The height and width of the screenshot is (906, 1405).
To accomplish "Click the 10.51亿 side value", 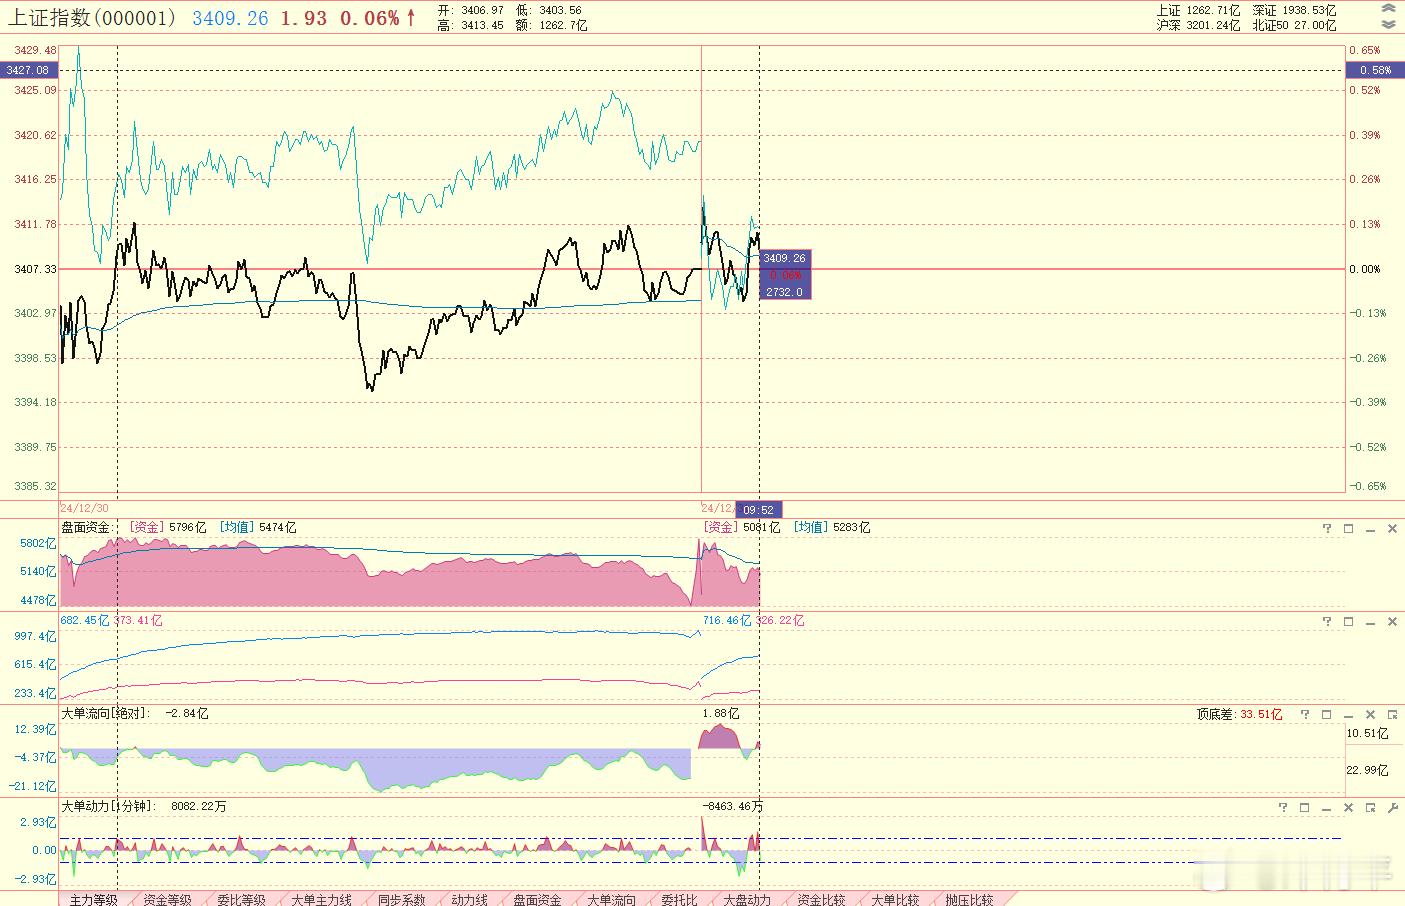I will tap(1367, 733).
